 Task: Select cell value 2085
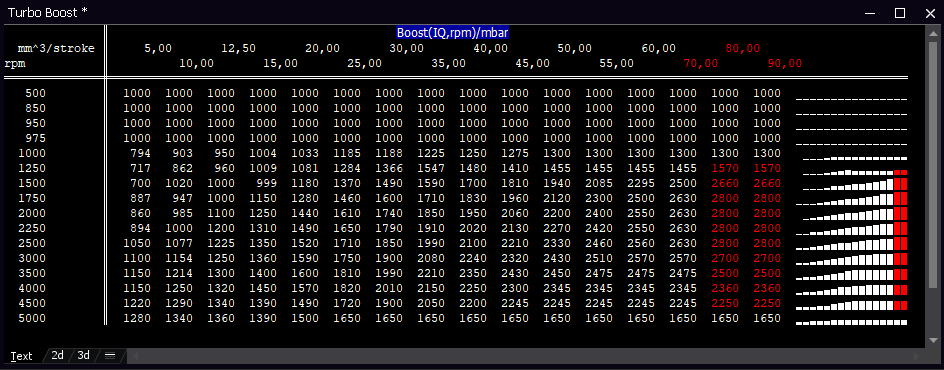(600, 183)
